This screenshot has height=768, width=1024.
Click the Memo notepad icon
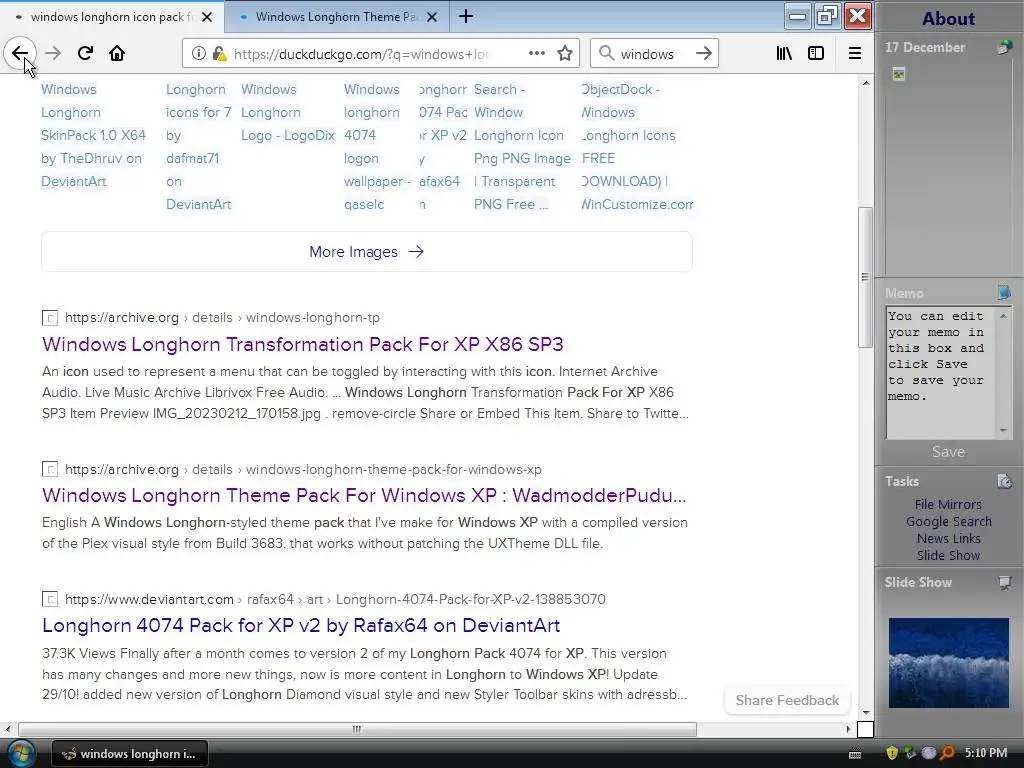tap(1004, 292)
